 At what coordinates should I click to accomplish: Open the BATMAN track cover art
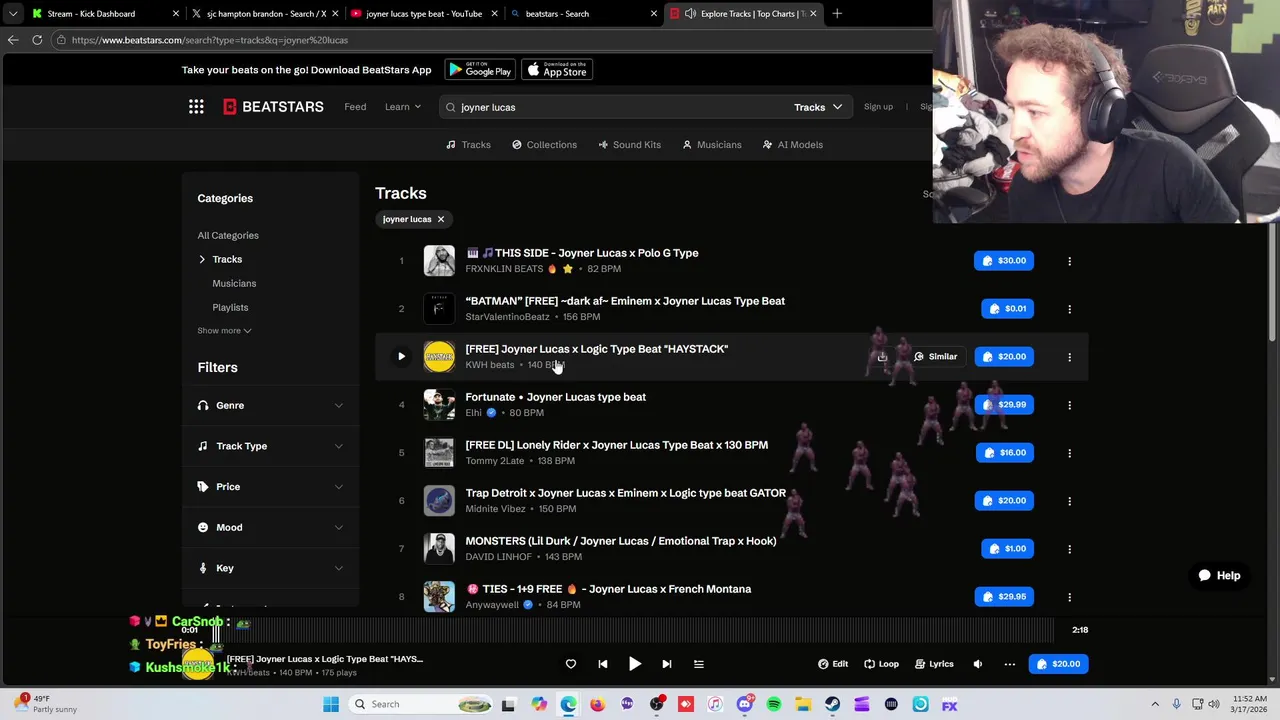[439, 309]
